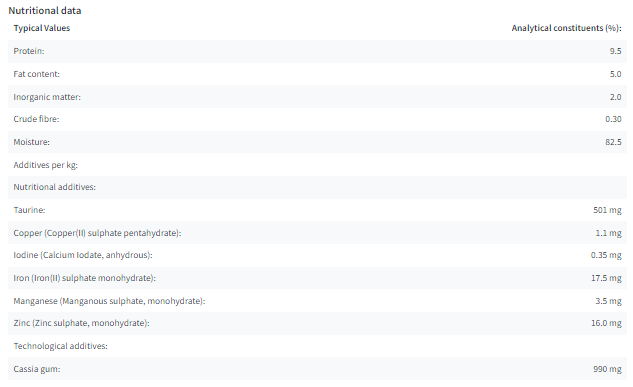633x387 pixels.
Task: Click 'Zinc (Zinc sulphate, monohydrate):' label
Action: 82,323
